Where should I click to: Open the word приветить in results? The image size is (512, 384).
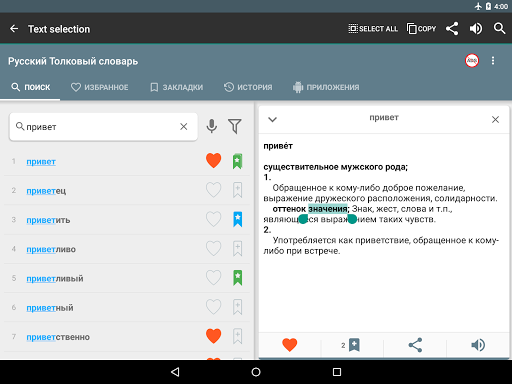pos(48,220)
